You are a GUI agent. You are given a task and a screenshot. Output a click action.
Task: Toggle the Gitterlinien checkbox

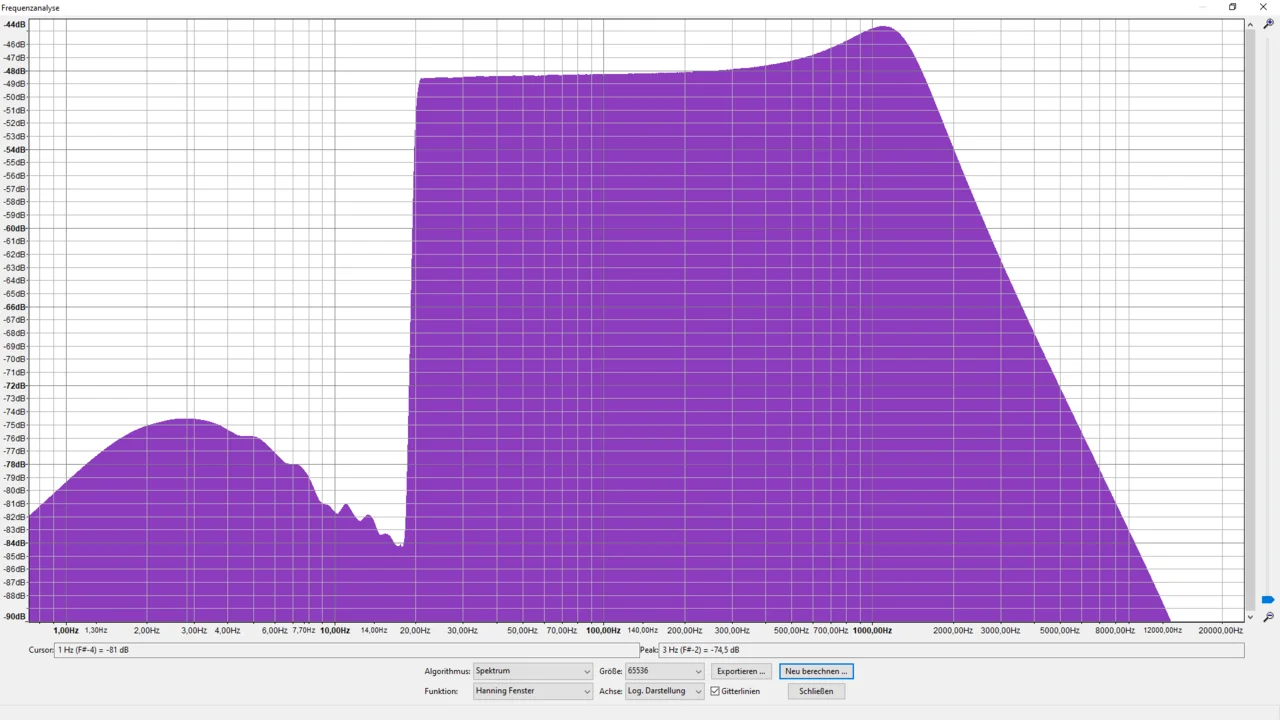tap(715, 691)
